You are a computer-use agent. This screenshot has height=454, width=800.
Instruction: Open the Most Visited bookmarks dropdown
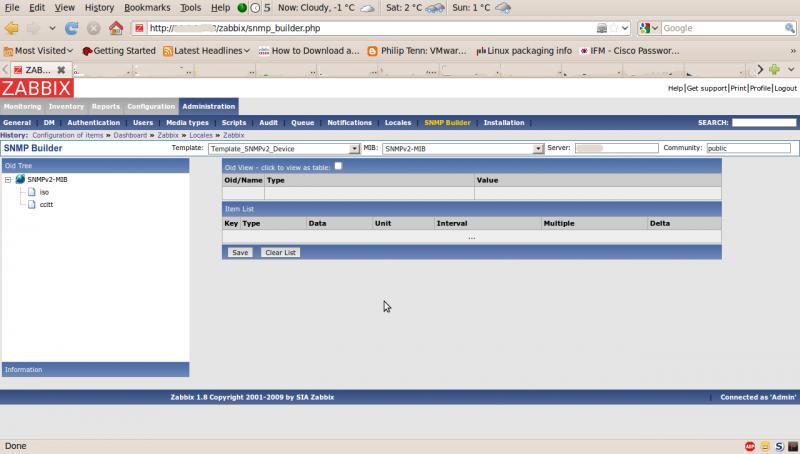point(39,51)
